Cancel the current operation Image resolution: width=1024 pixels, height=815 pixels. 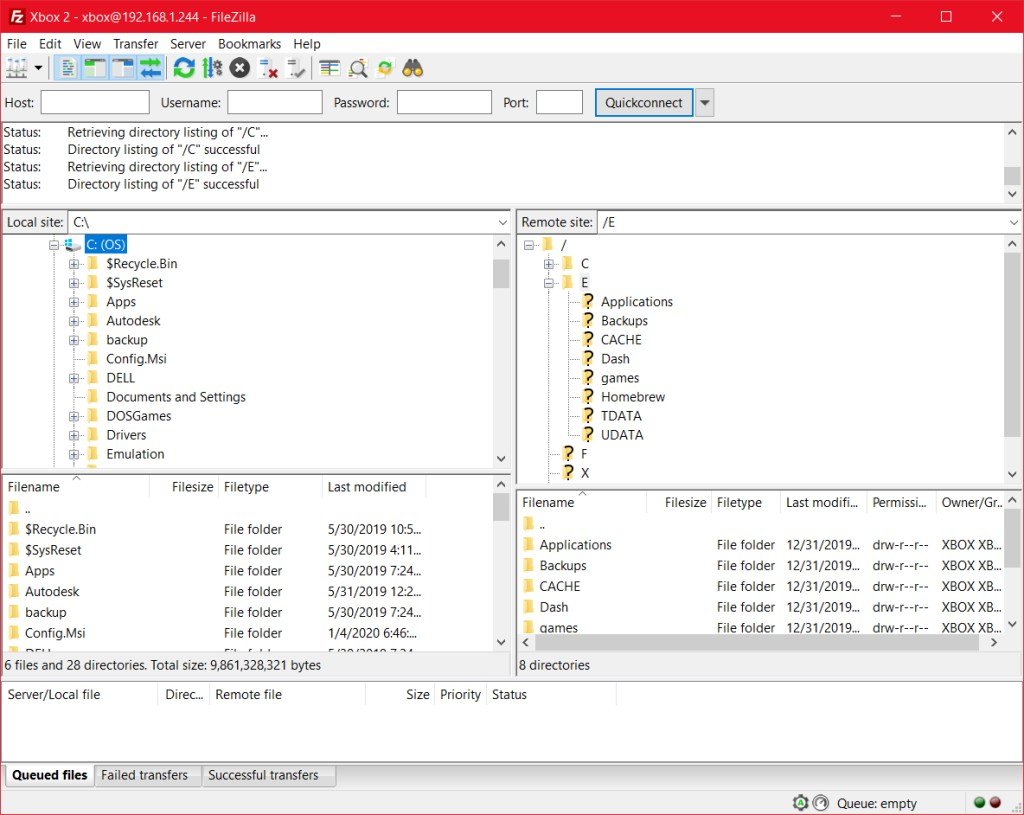[240, 68]
